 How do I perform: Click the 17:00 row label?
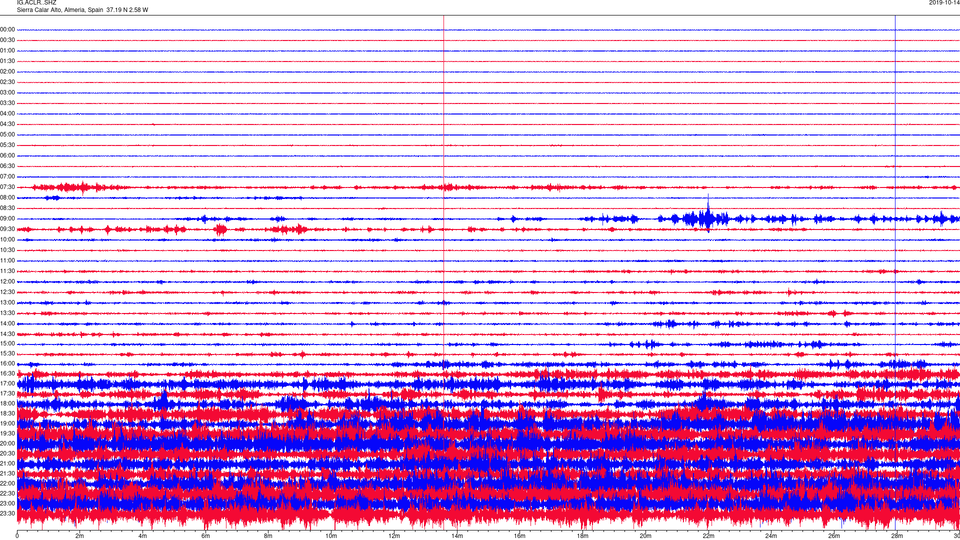coord(7,384)
